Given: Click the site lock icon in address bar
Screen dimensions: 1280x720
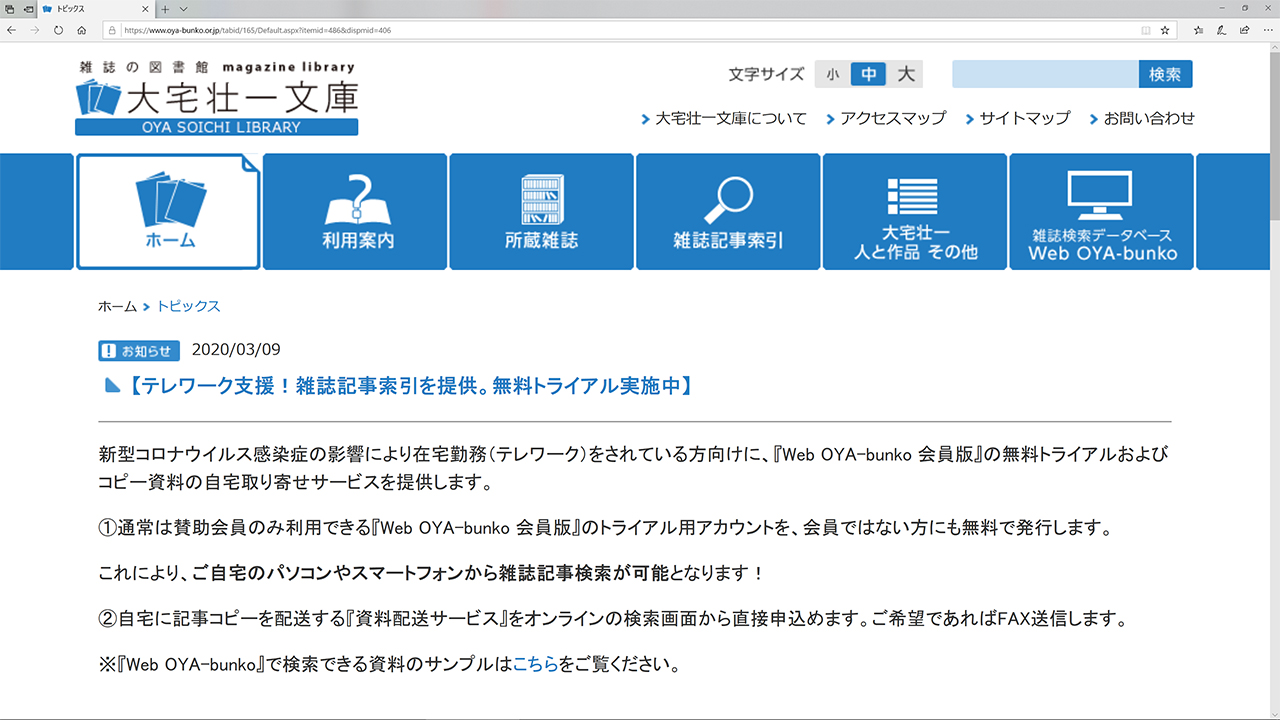Looking at the screenshot, I should [112, 30].
